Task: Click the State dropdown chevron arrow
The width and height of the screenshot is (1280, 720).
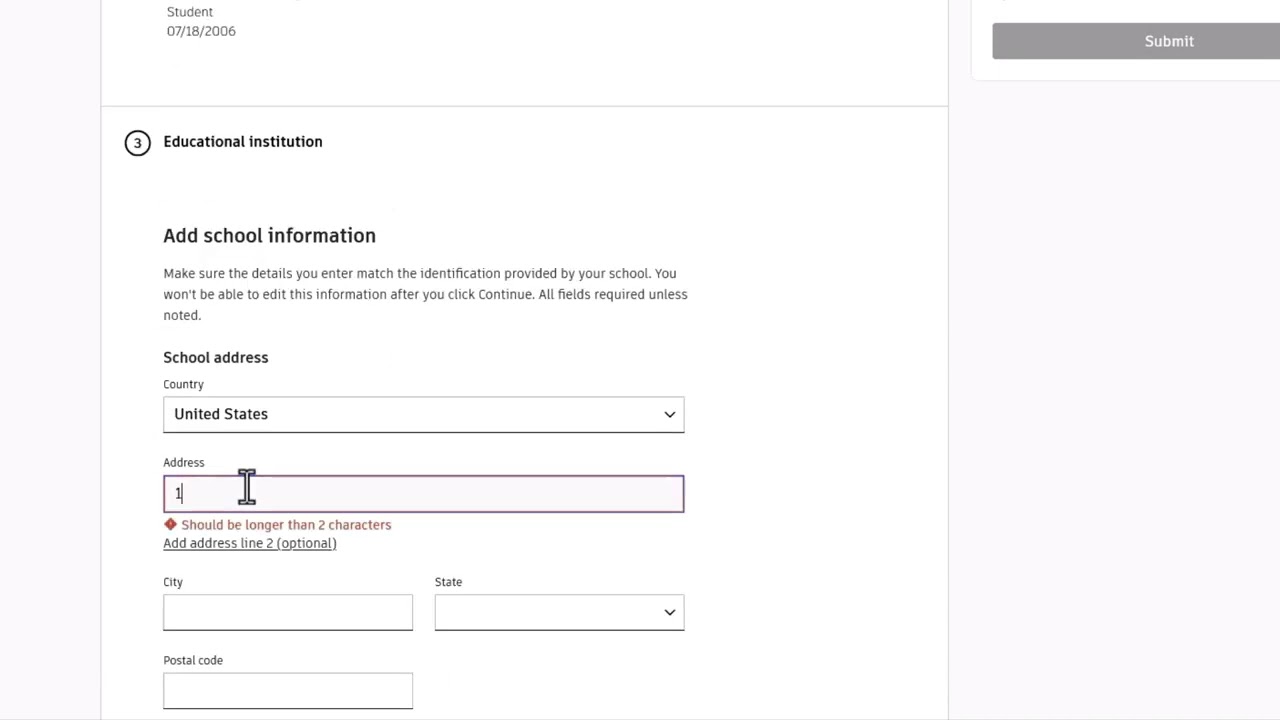Action: (x=669, y=612)
